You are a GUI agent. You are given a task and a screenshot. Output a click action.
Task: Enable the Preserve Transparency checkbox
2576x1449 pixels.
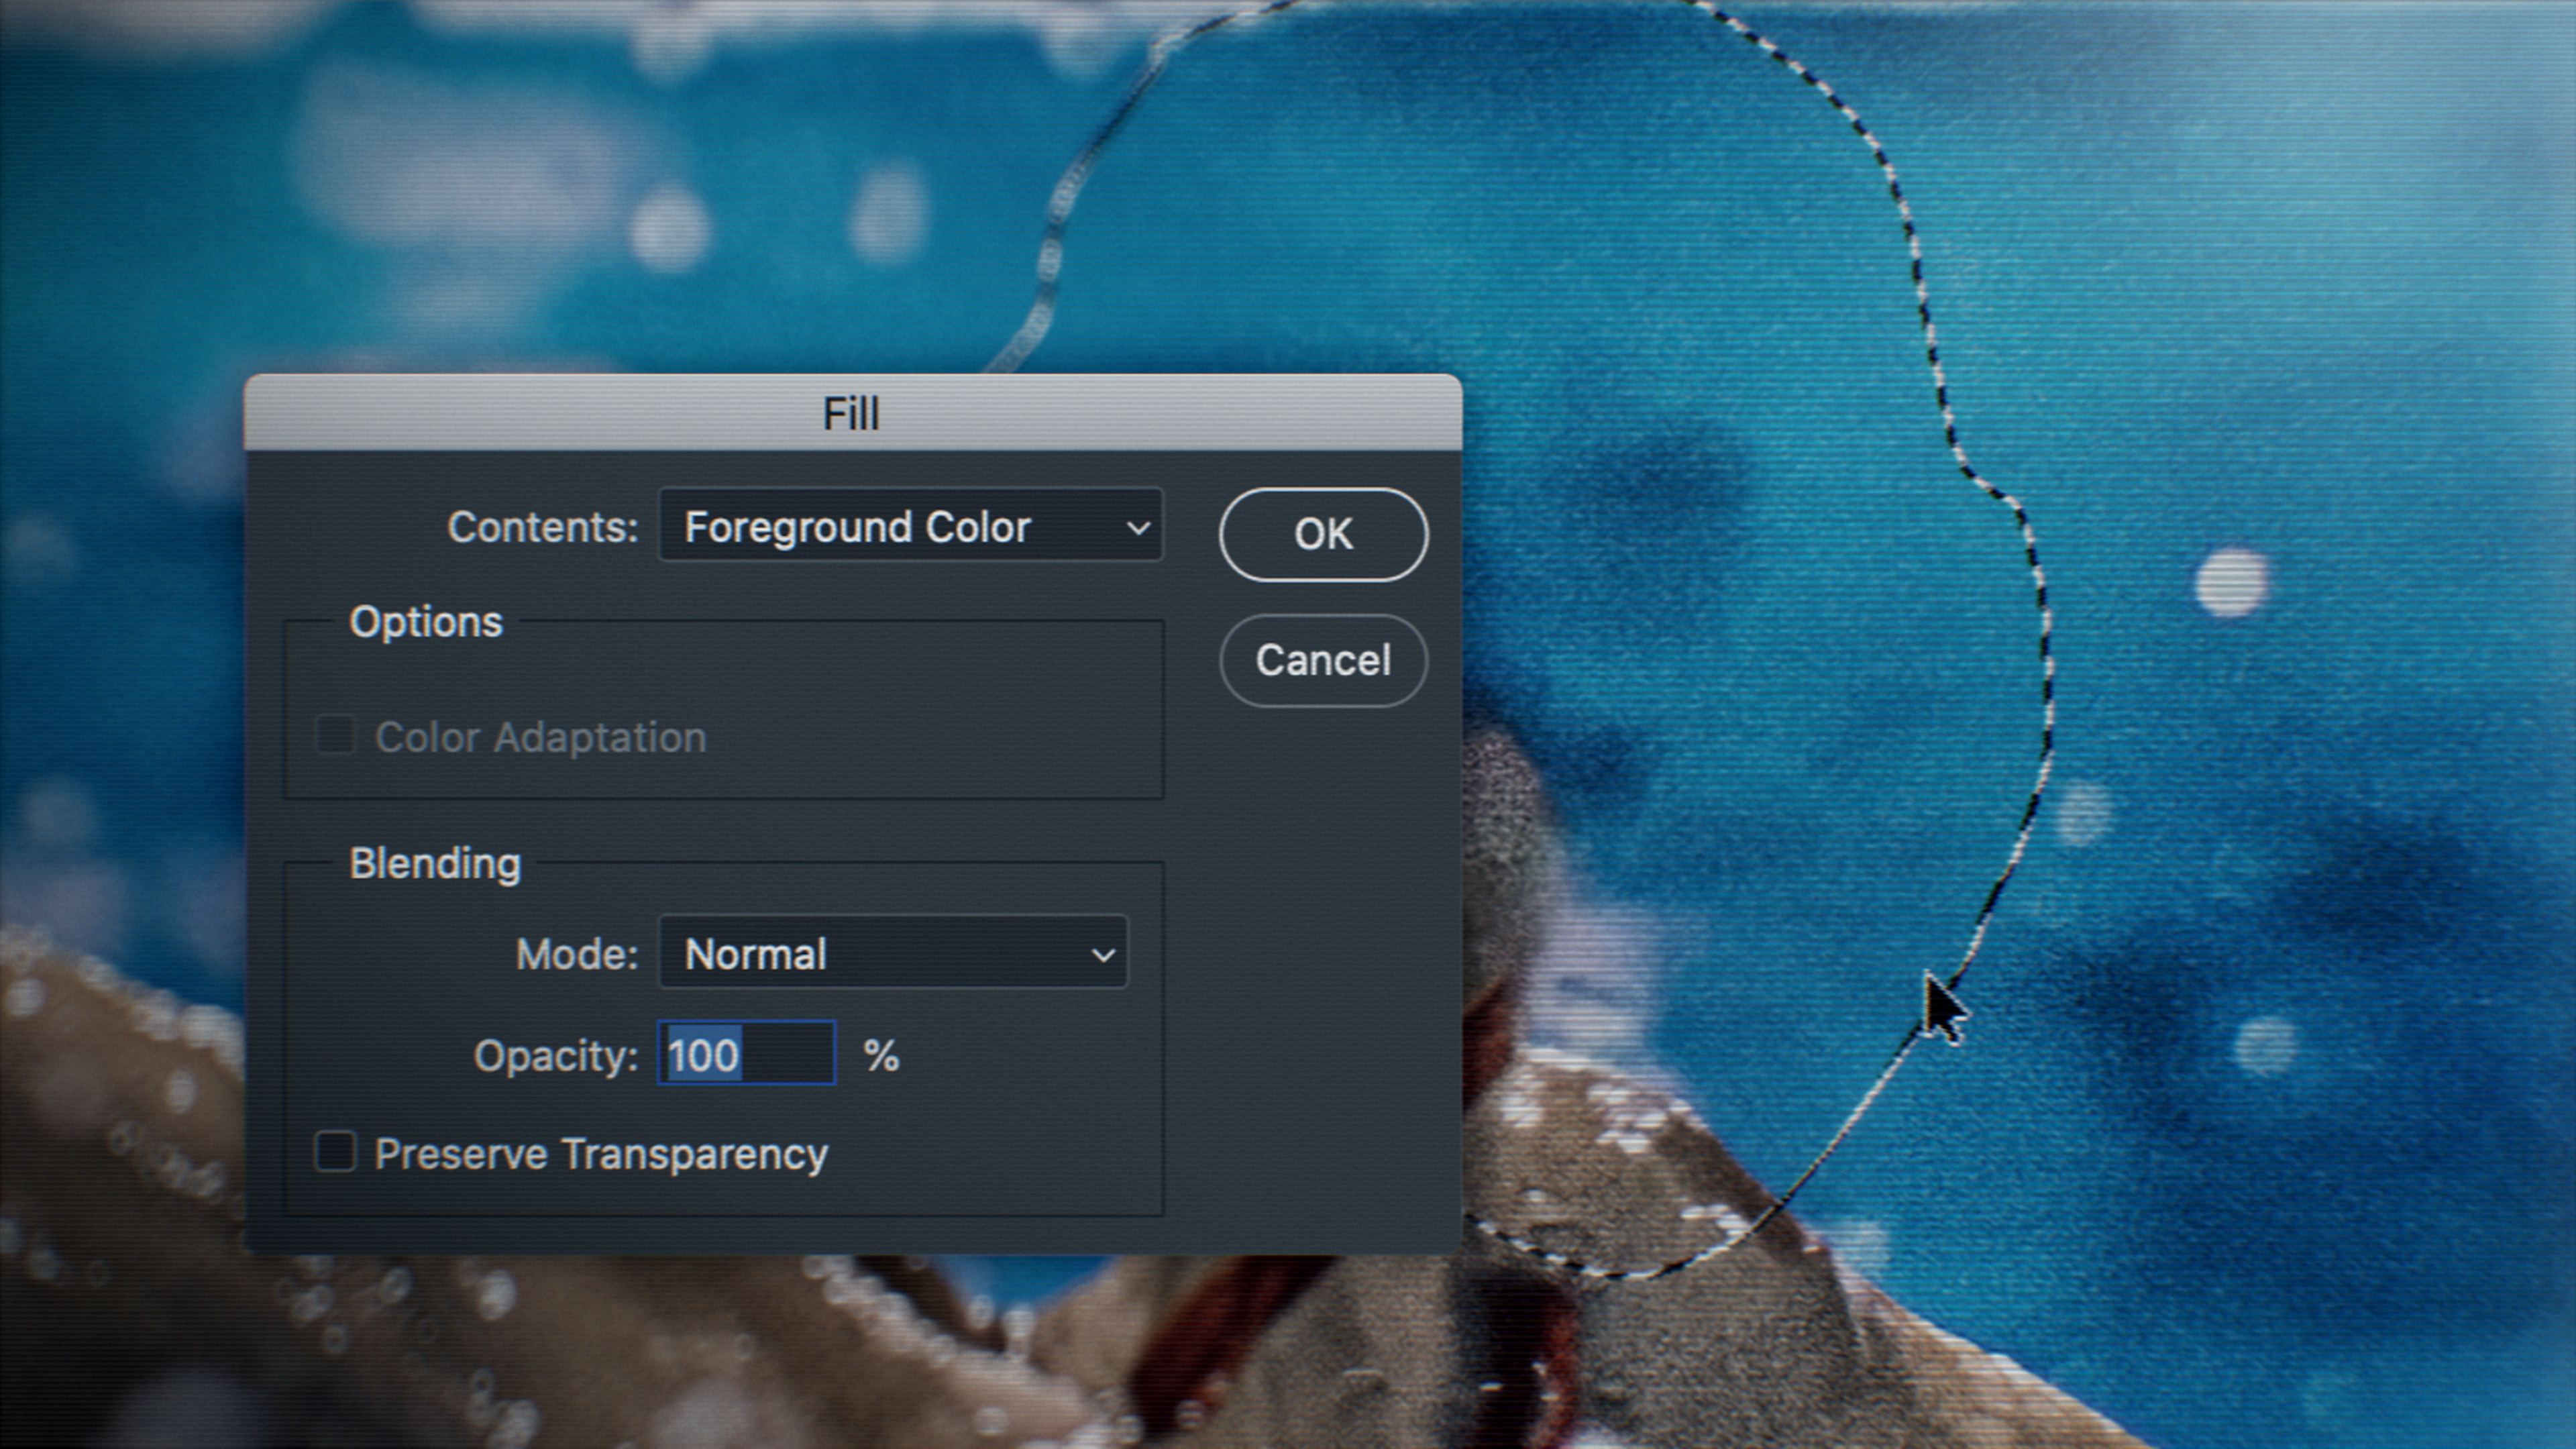coord(335,1152)
